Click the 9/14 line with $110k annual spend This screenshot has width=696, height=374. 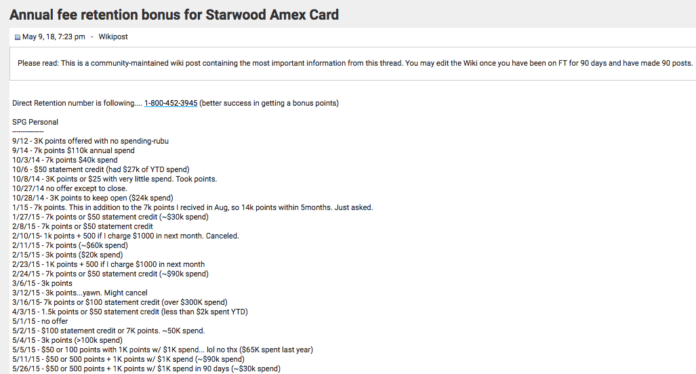tap(73, 150)
